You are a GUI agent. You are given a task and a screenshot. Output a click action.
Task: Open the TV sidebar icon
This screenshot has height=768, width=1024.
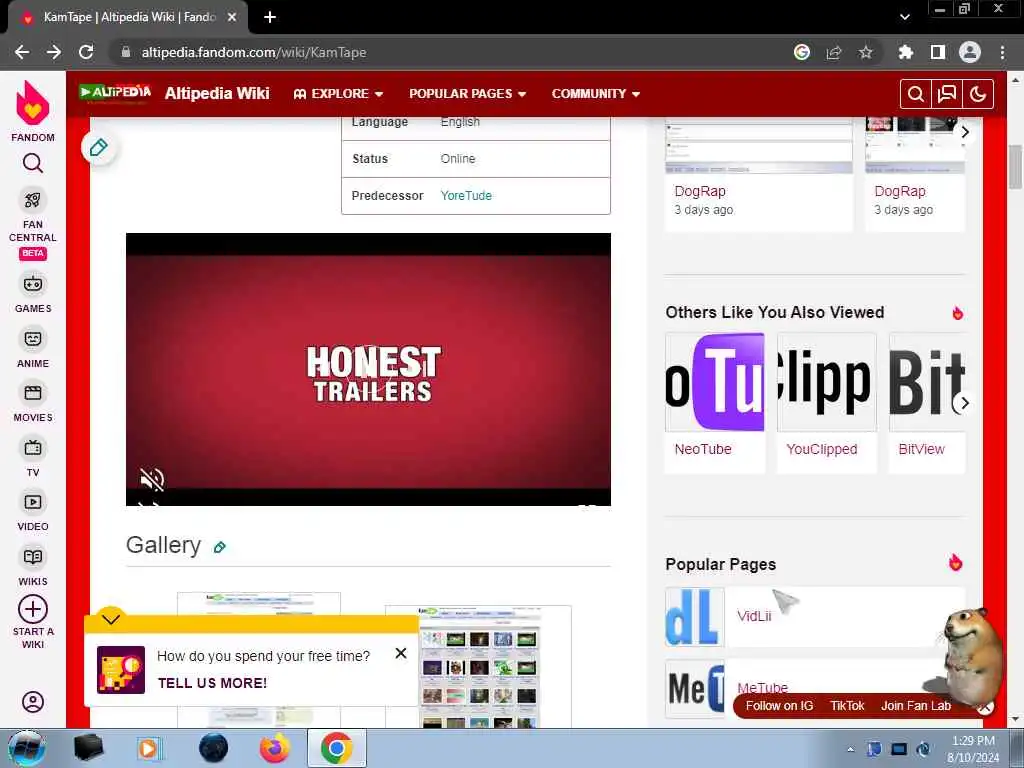pos(33,448)
